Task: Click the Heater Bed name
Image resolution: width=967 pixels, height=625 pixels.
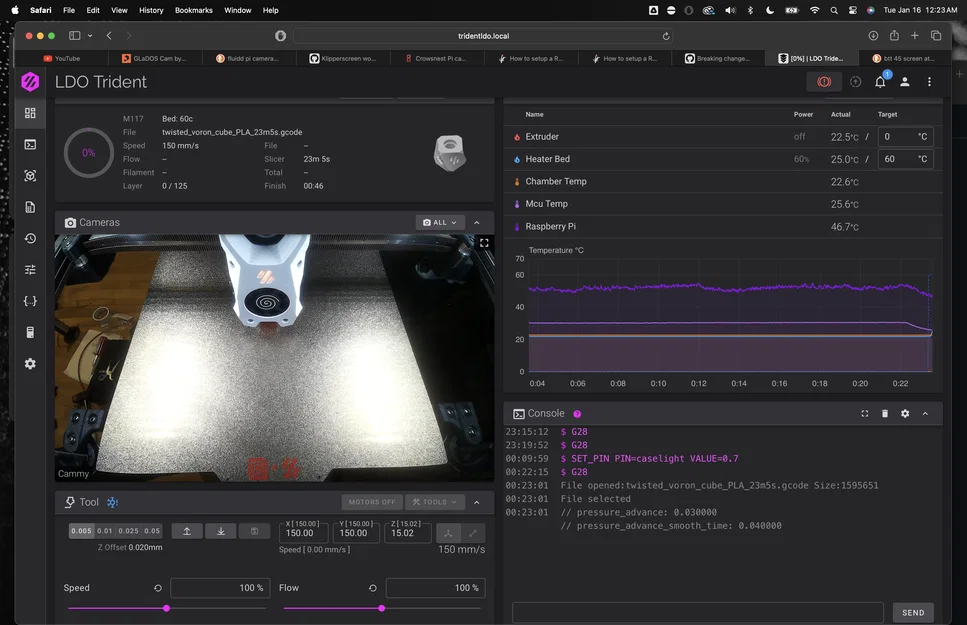Action: pos(547,159)
